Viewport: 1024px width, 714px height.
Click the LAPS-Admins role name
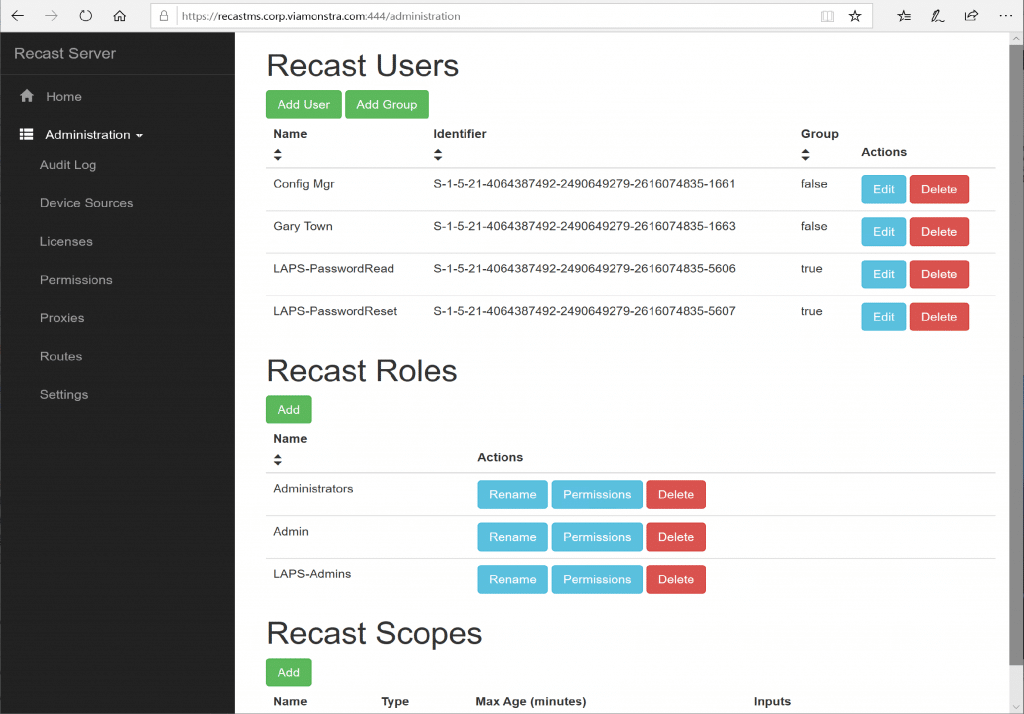[312, 574]
